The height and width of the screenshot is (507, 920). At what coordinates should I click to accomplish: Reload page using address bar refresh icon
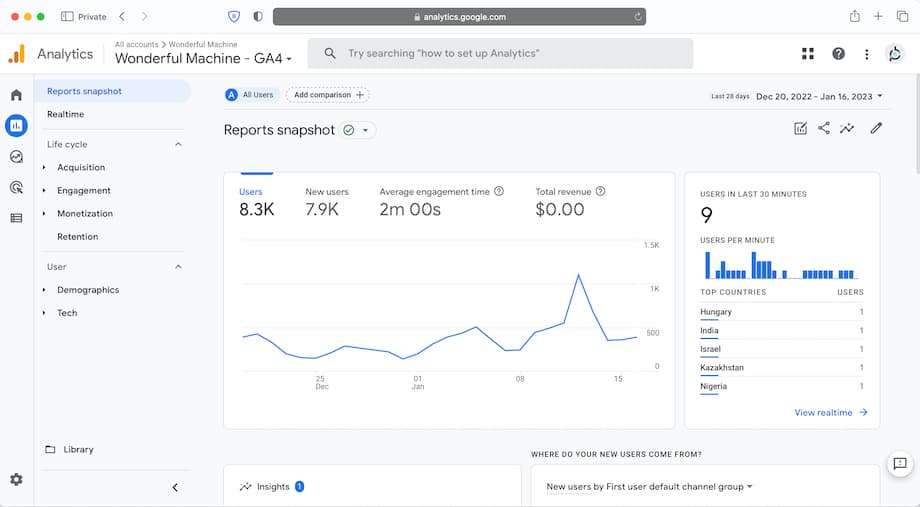point(638,17)
